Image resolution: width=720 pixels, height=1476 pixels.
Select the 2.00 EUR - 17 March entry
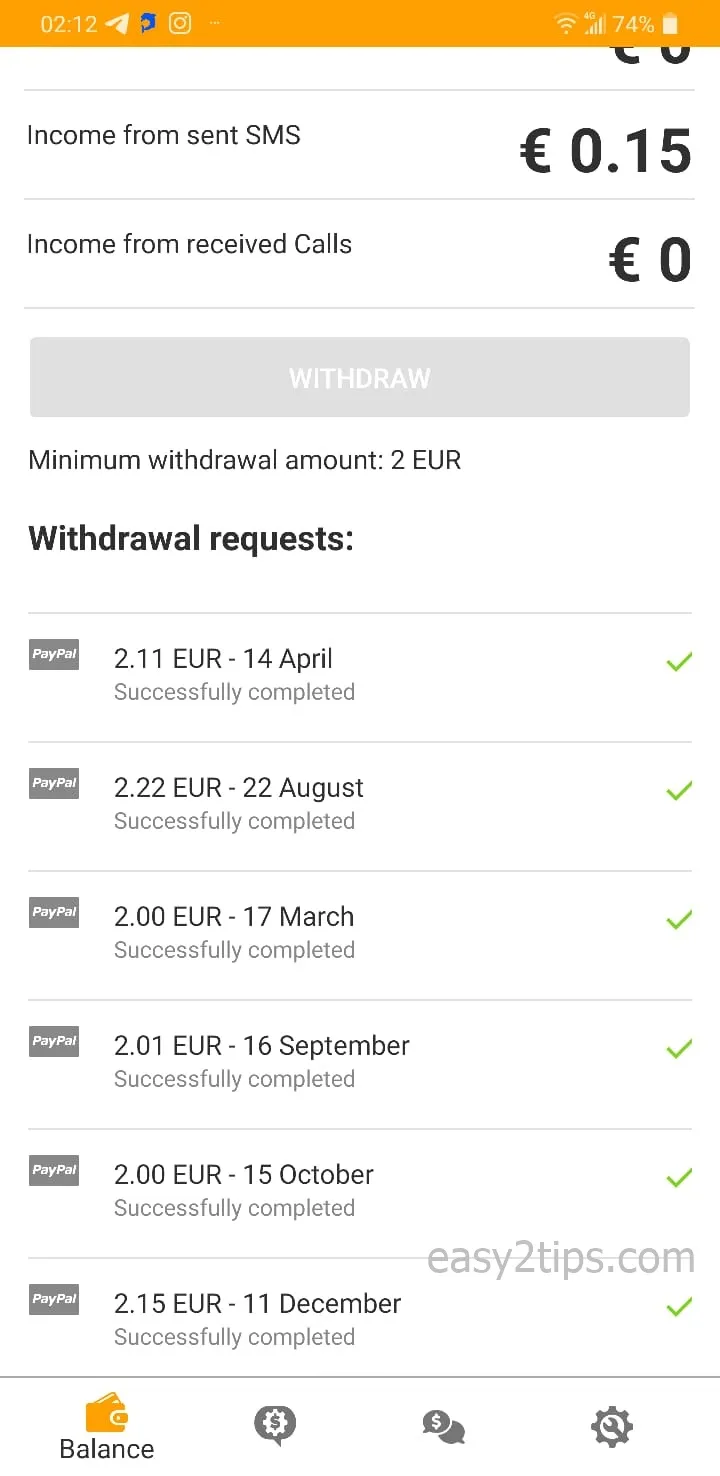tap(360, 935)
